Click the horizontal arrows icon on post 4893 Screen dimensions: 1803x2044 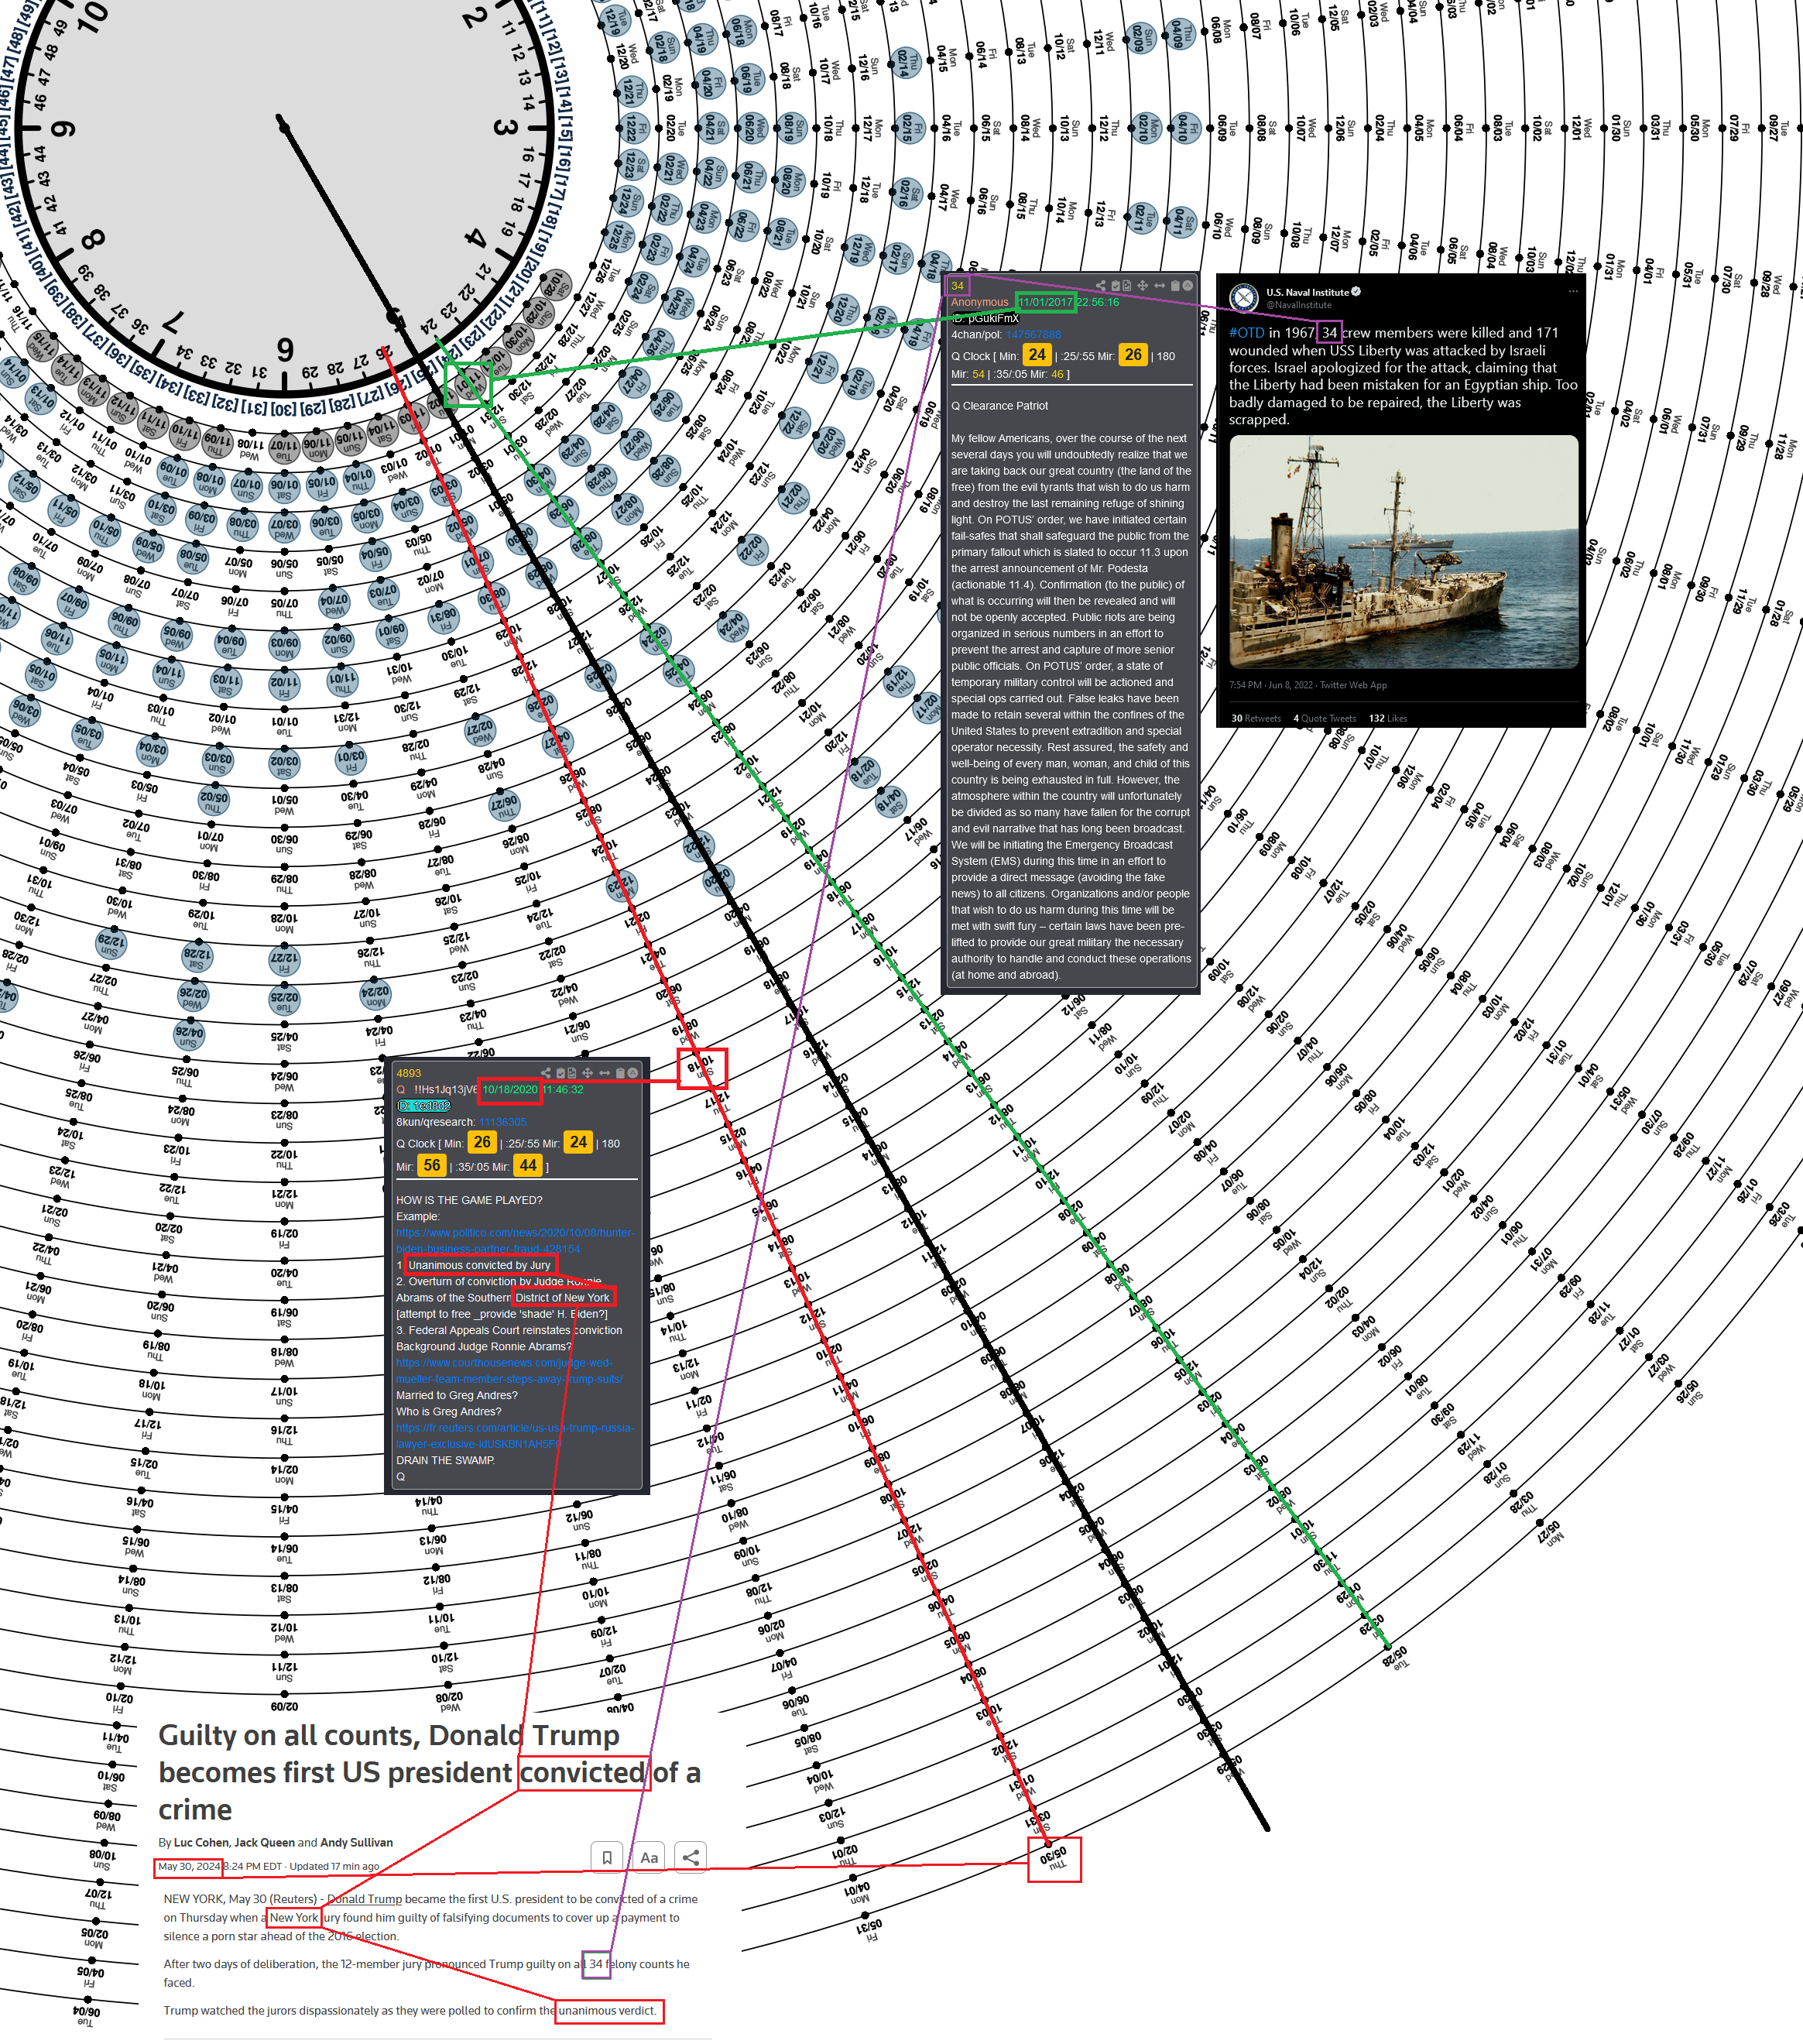[605, 1074]
